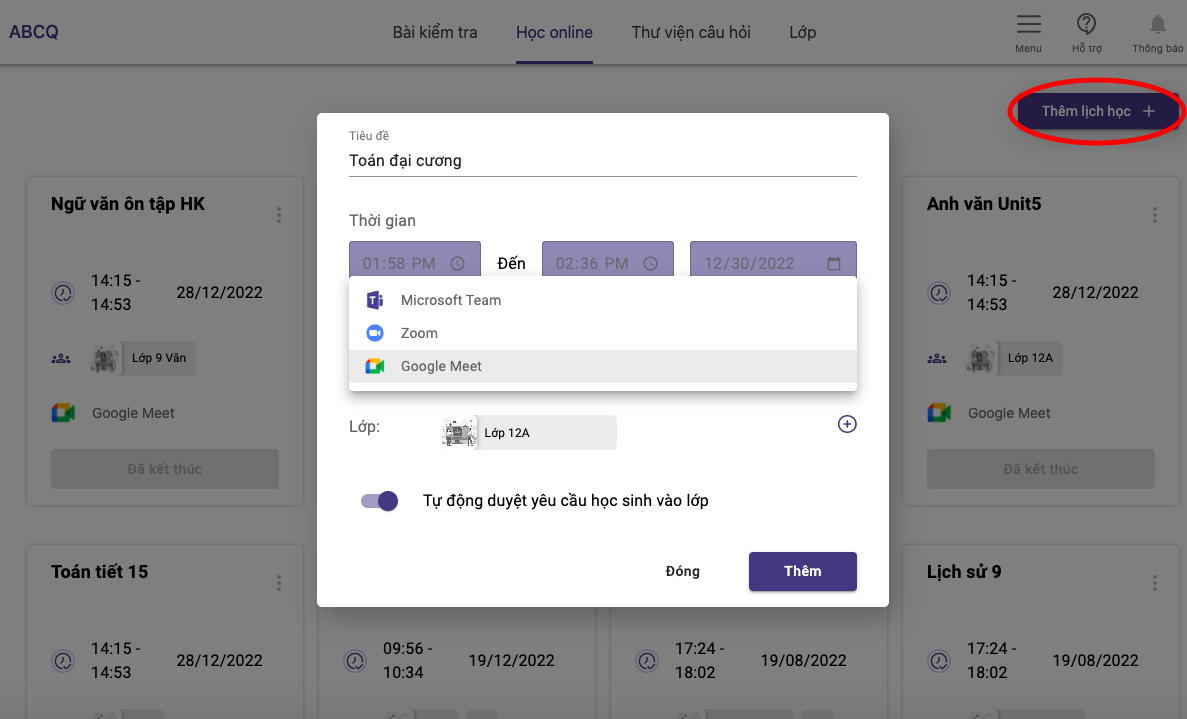The width and height of the screenshot is (1187, 719).
Task: Open the clock icon for start time
Action: pyautogui.click(x=457, y=262)
